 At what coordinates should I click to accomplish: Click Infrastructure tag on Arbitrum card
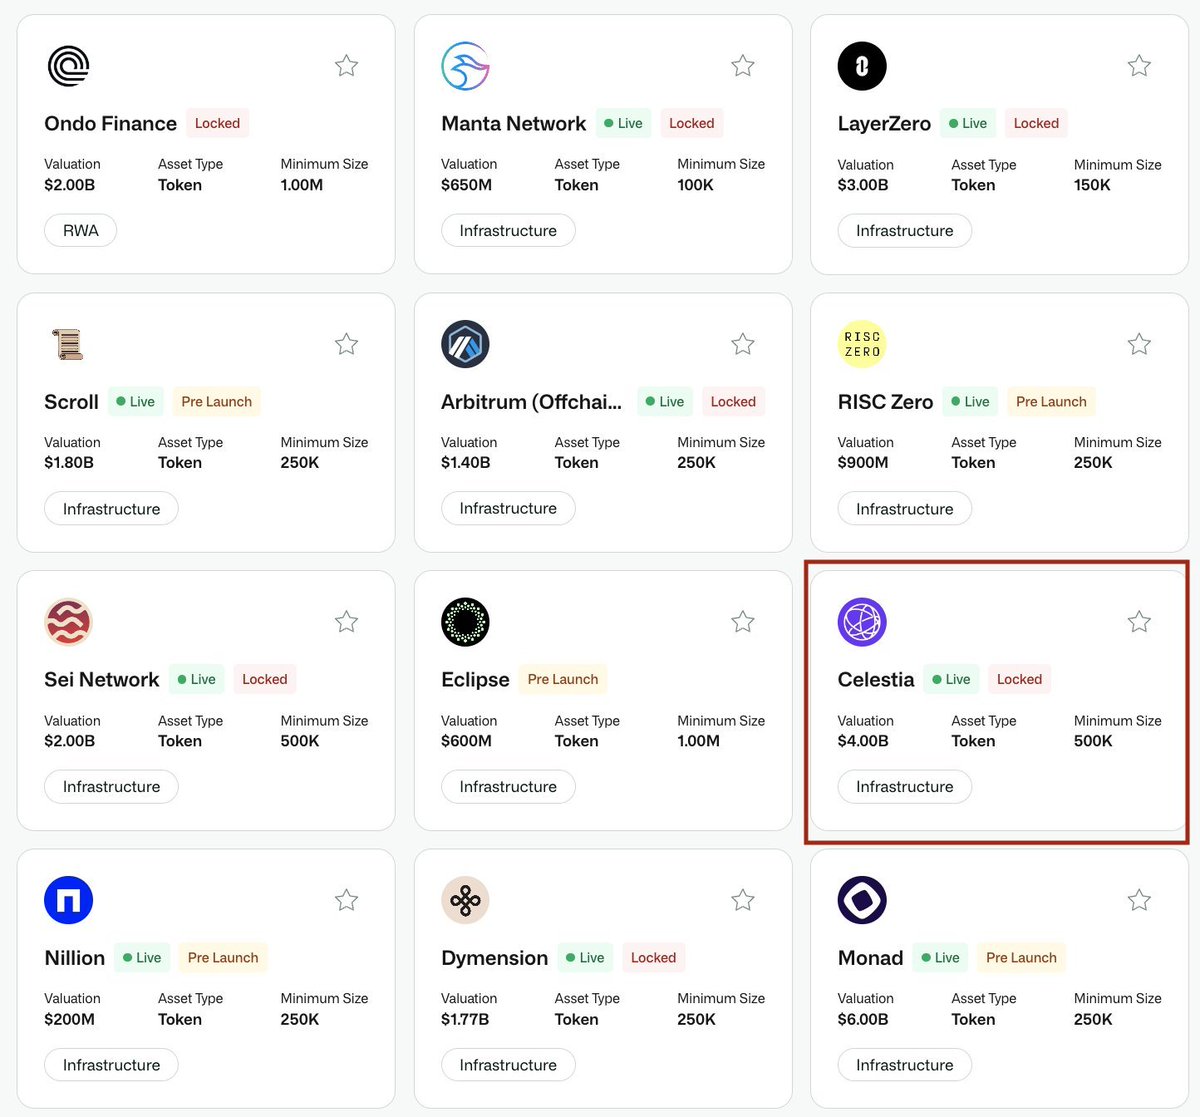(x=508, y=509)
